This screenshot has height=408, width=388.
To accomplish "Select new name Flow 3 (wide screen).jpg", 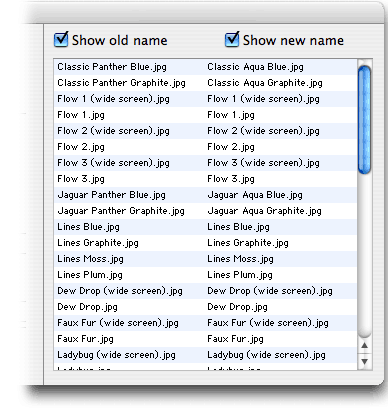I will tap(263, 163).
